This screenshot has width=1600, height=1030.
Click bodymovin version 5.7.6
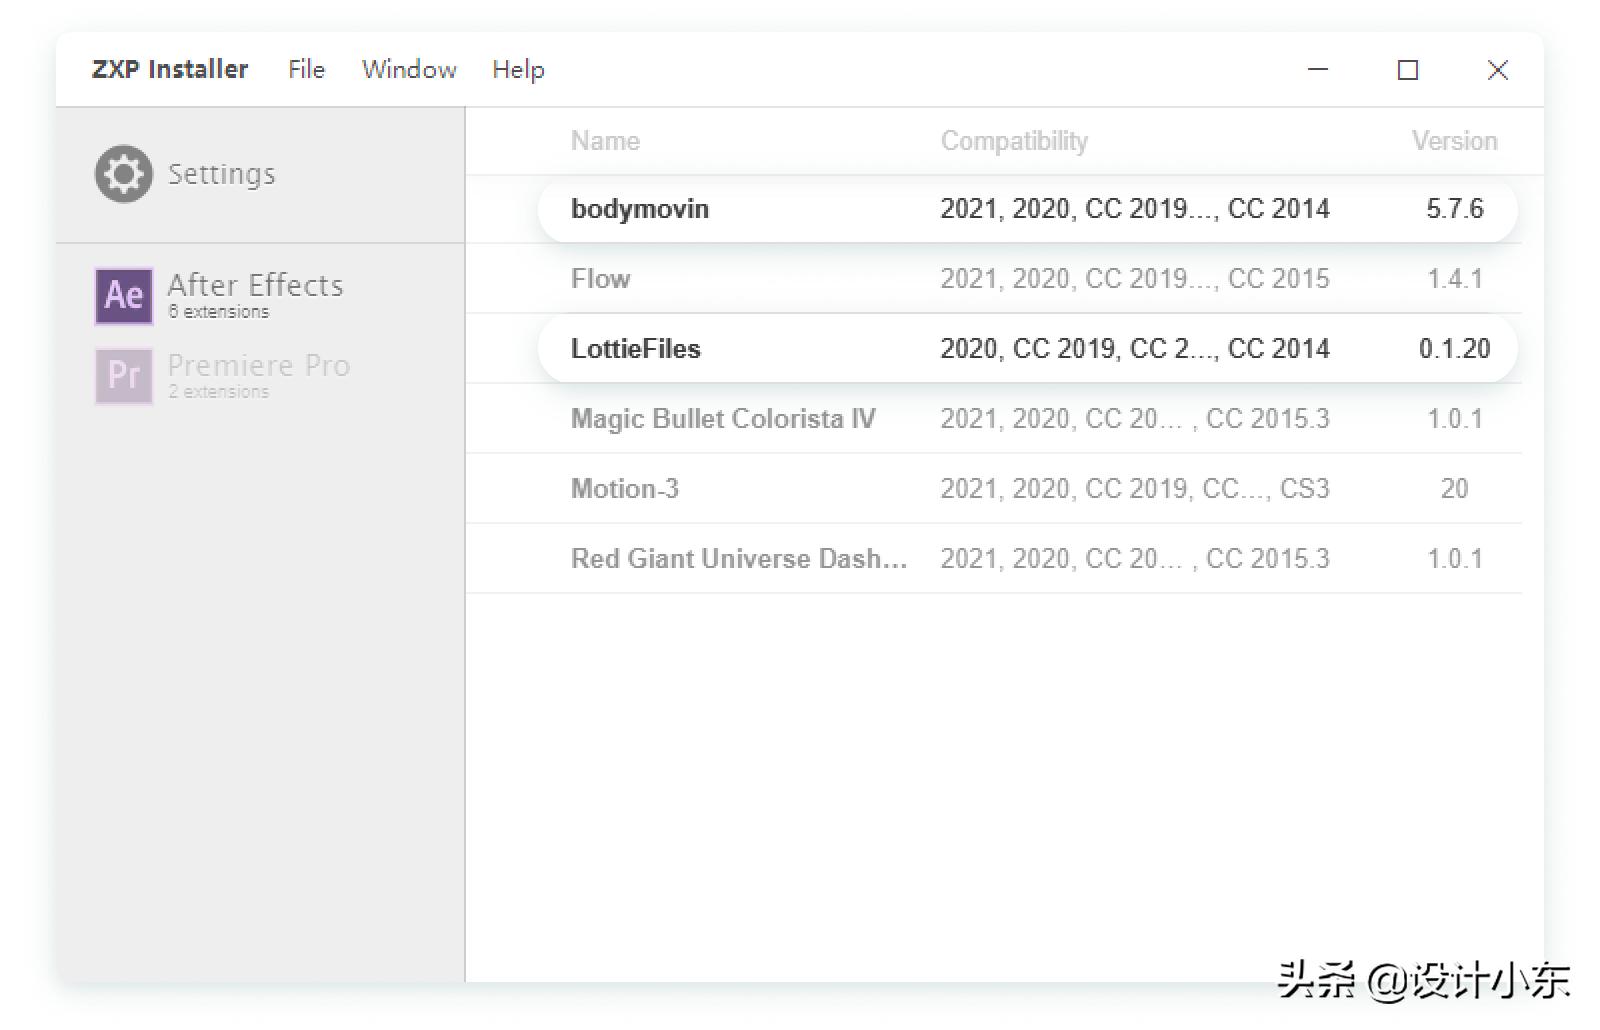(x=1454, y=209)
